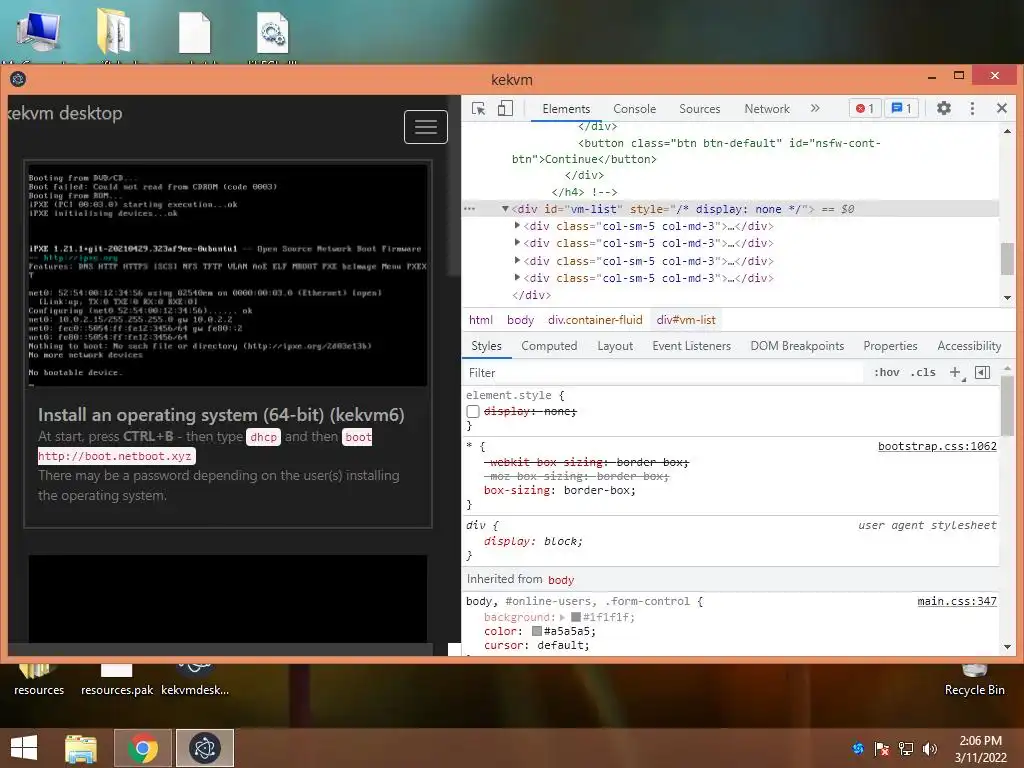1024x768 pixels.
Task: Open the main.css:347 source link
Action: point(957,601)
